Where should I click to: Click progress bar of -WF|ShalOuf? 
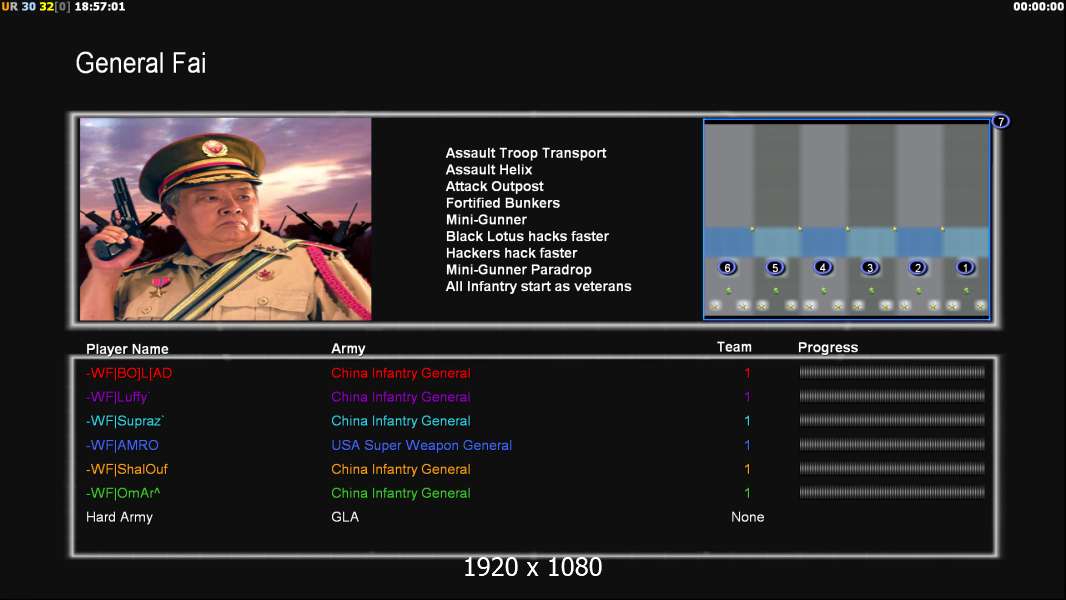[x=892, y=468]
